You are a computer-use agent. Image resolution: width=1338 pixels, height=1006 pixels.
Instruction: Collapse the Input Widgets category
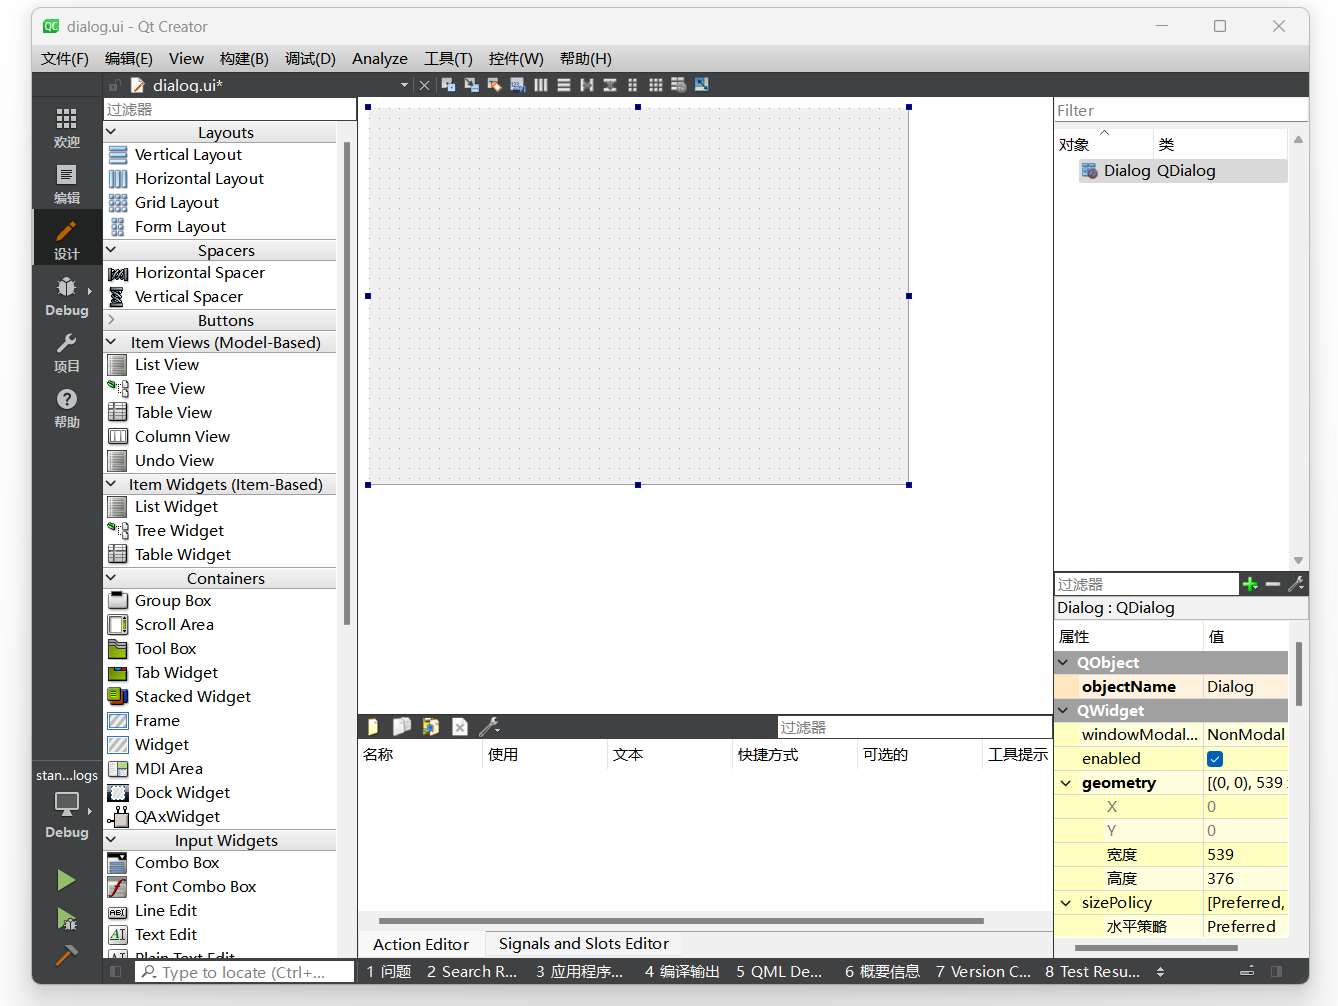[x=111, y=840]
